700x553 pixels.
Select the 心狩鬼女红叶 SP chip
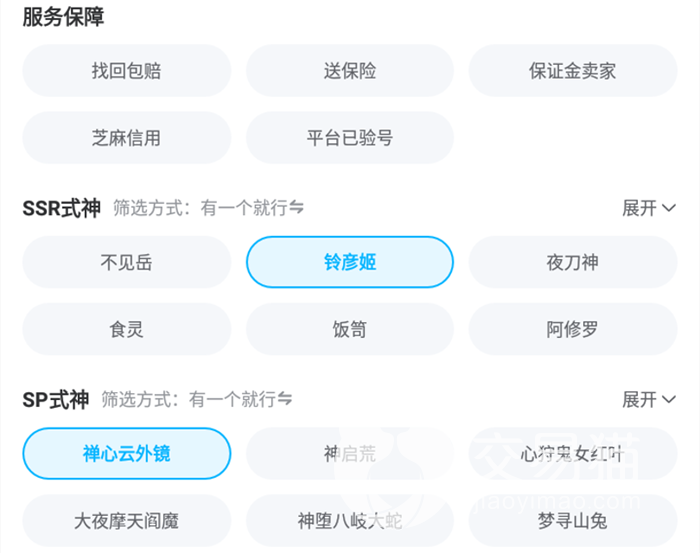click(x=573, y=454)
